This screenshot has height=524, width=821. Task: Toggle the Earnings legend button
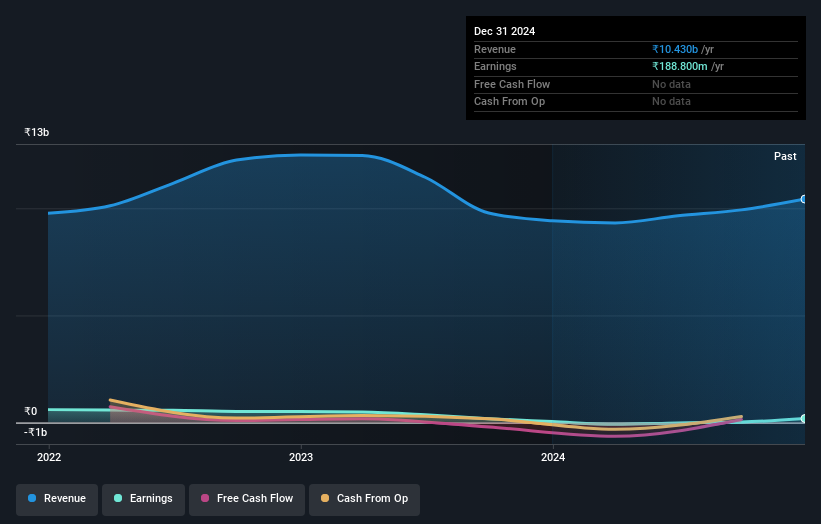pyautogui.click(x=143, y=499)
